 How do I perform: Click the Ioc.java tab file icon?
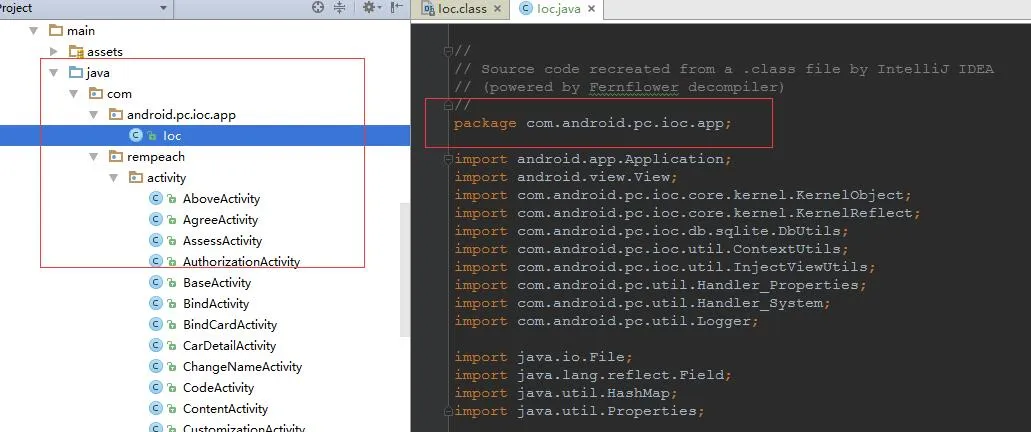[x=525, y=9]
